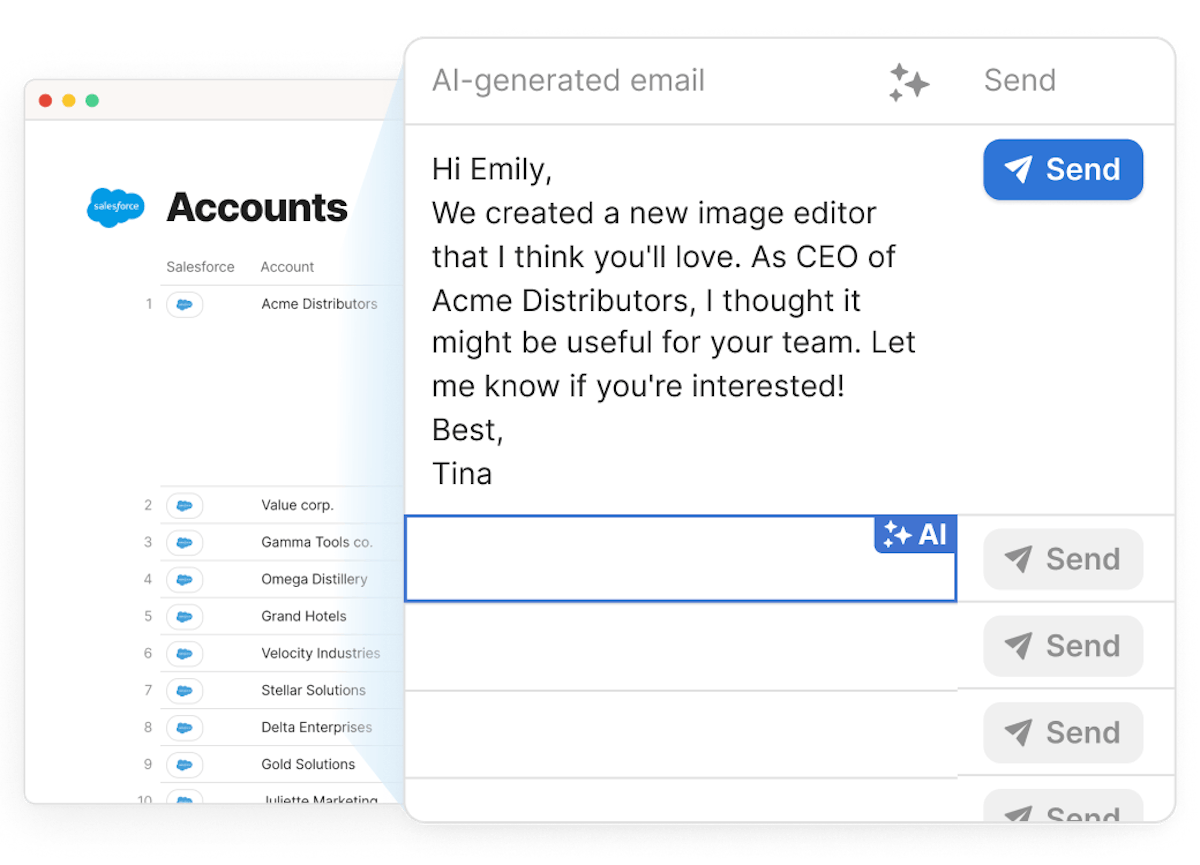1200x865 pixels.
Task: Select the empty email cell with the AI badge
Action: pos(680,559)
